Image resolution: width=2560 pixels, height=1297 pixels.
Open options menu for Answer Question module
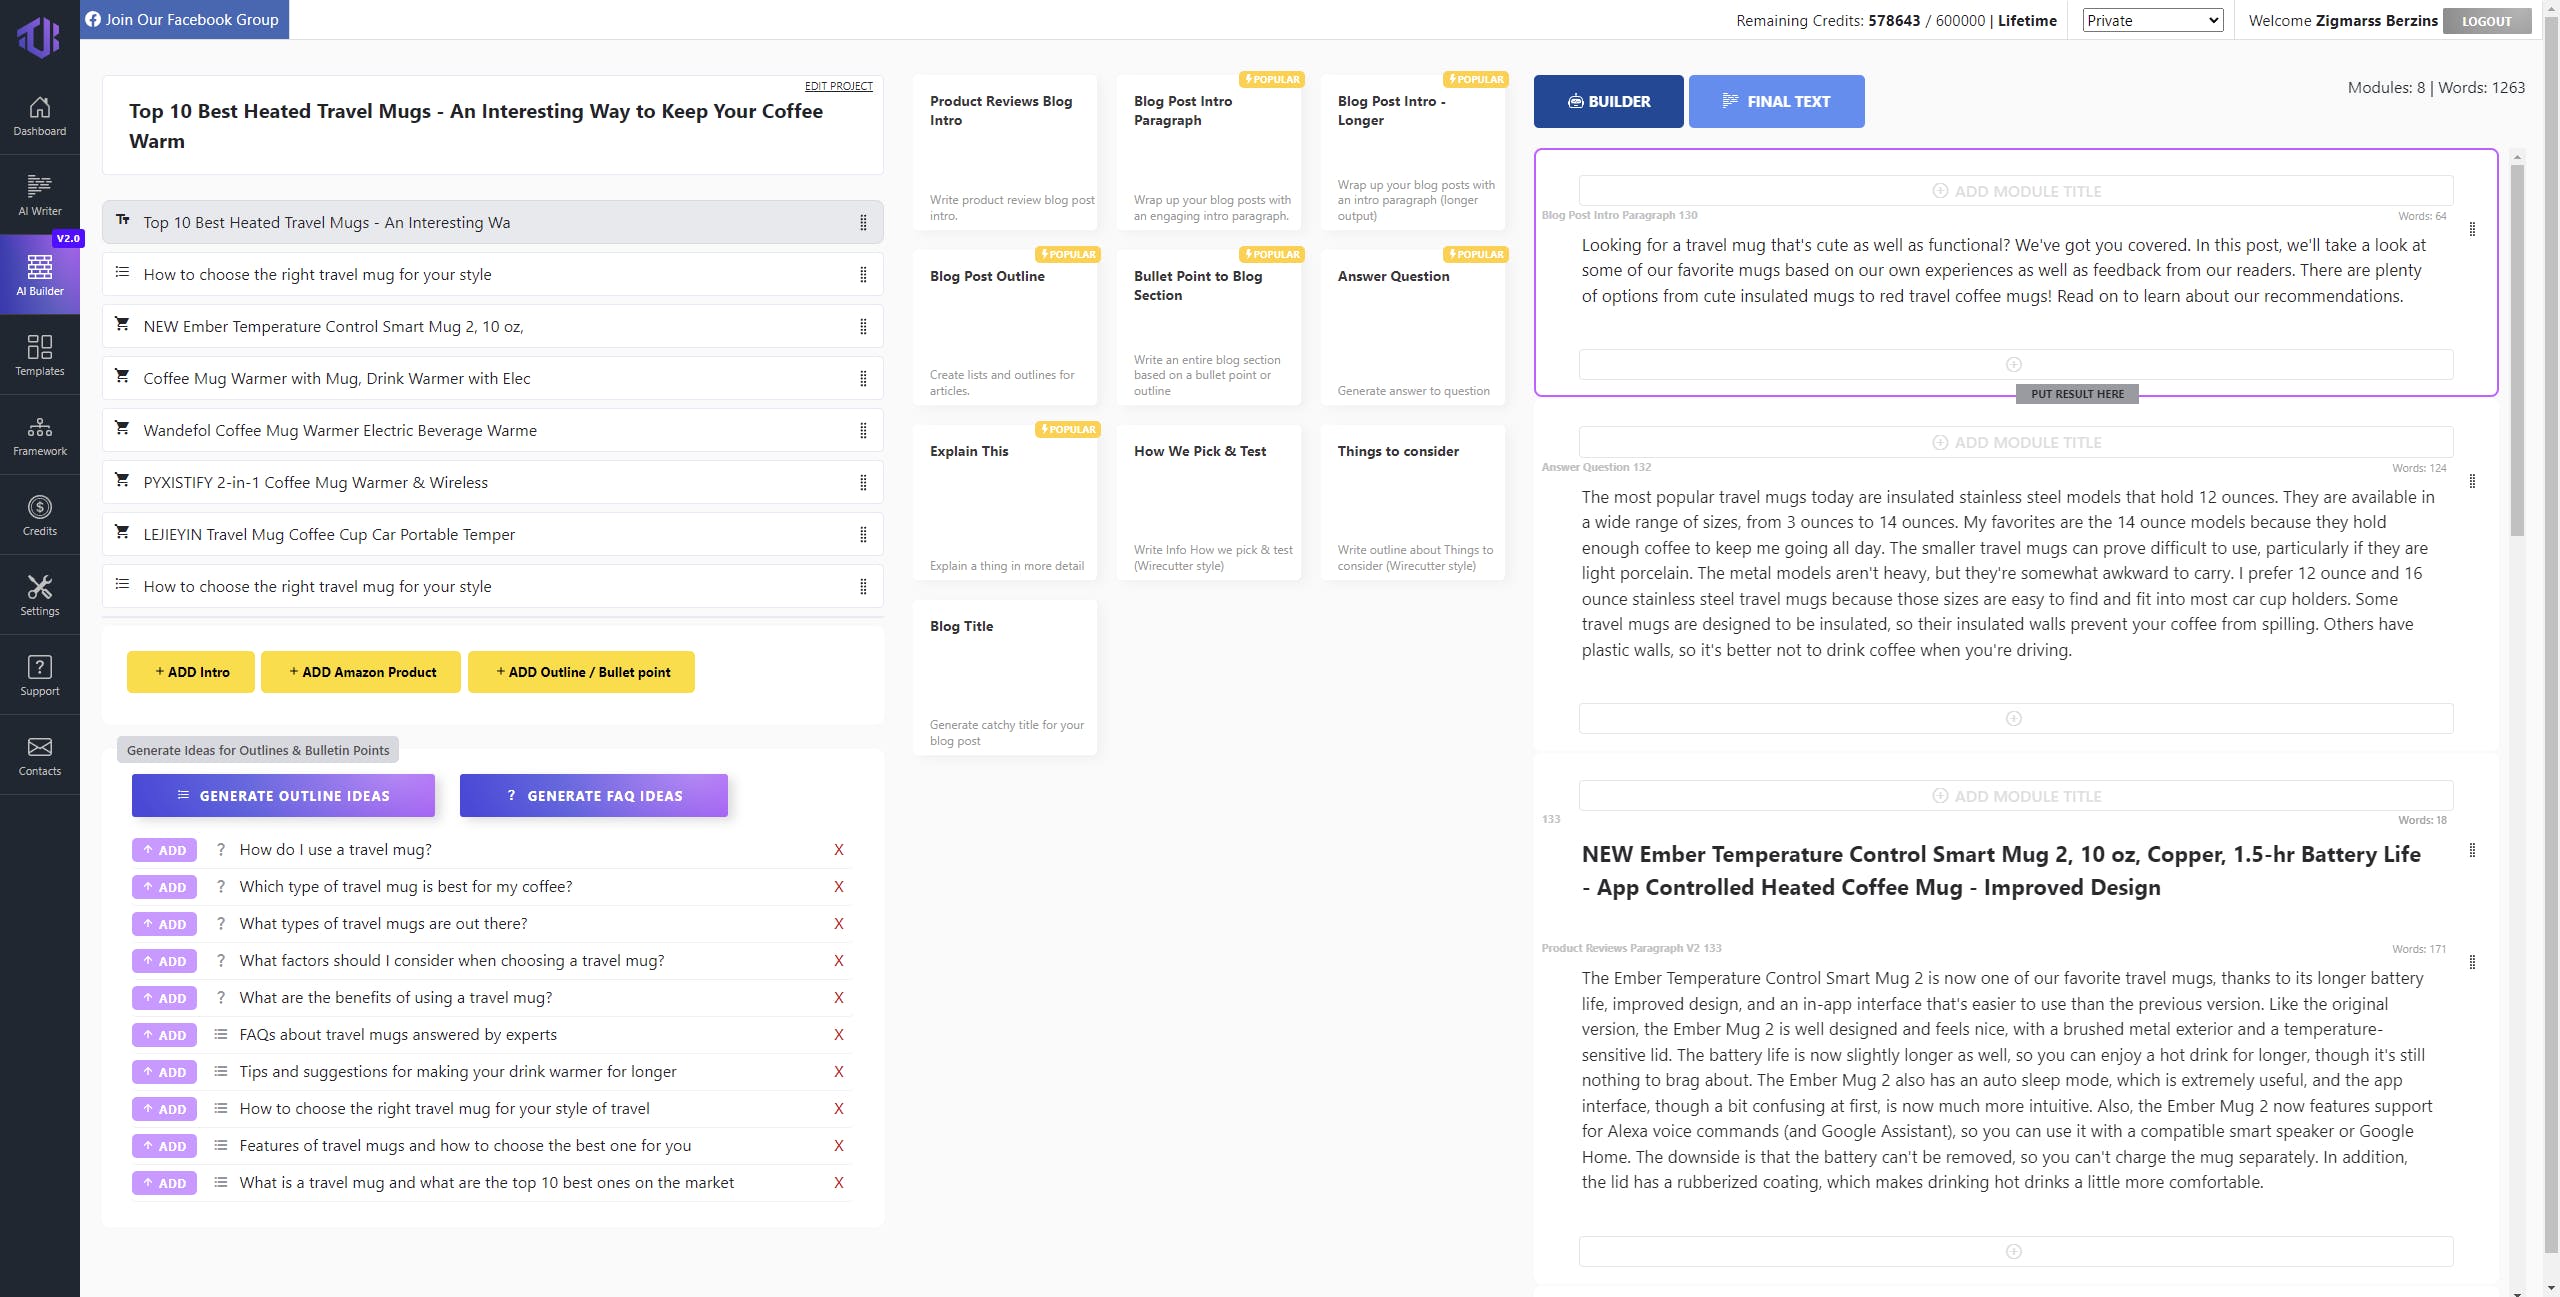2472,482
